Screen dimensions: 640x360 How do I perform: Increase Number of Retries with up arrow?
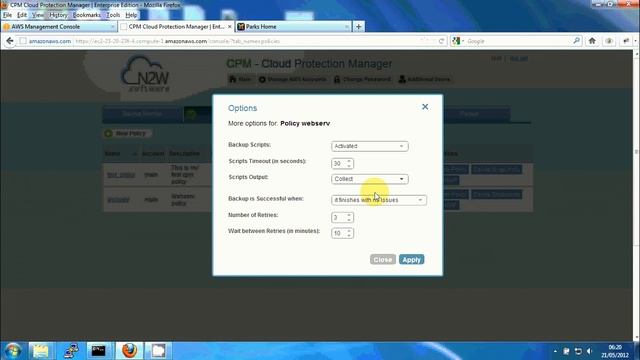349,215
